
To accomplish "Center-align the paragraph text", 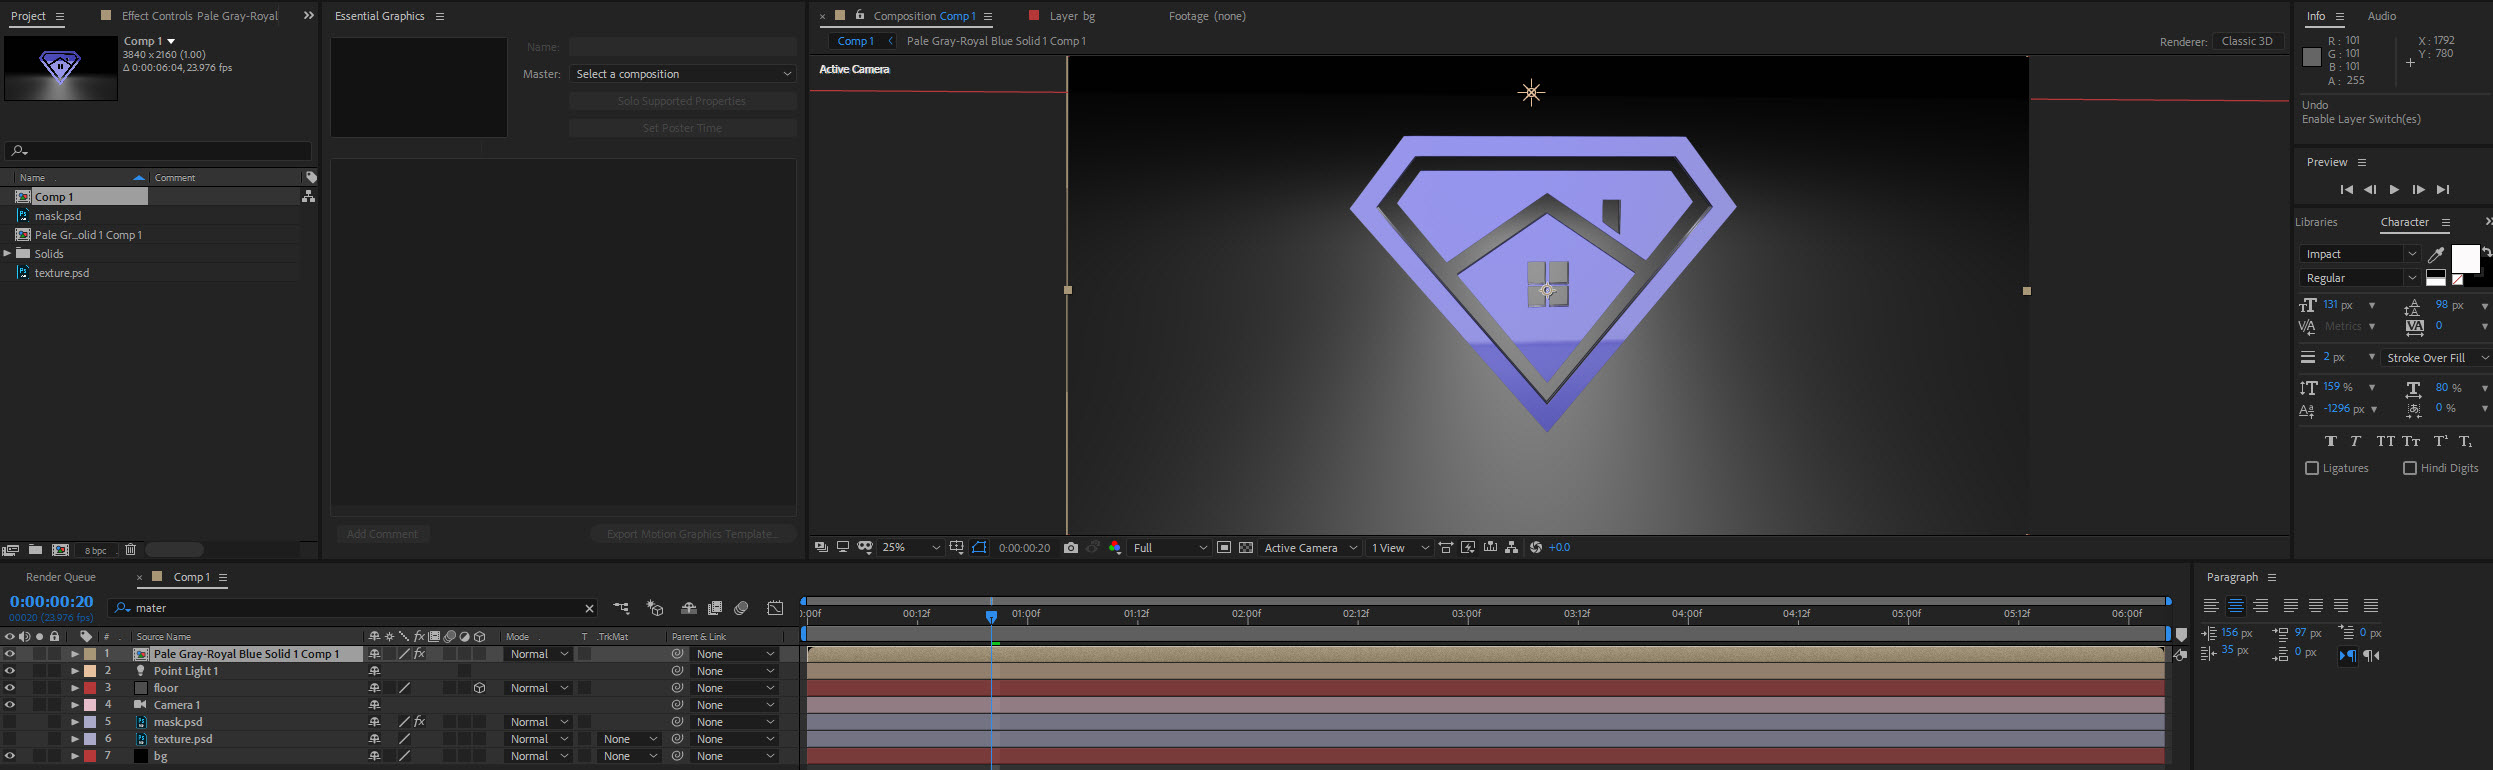I will pos(2236,606).
